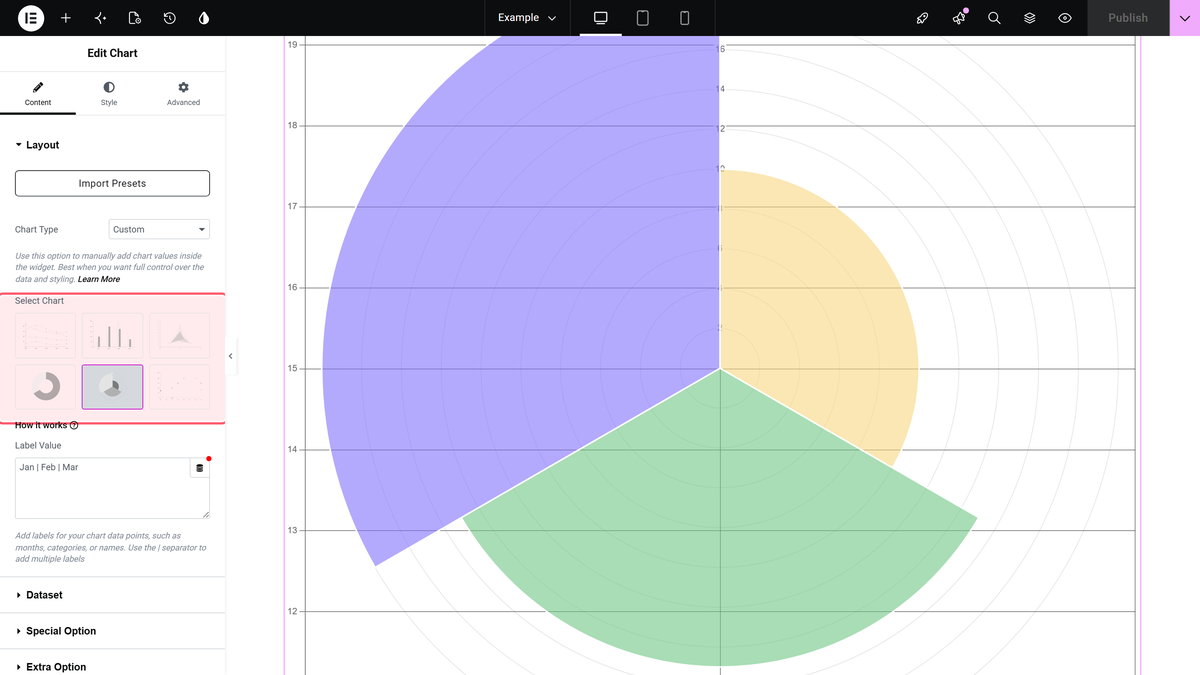Select the doughnut chart thumbnail
The width and height of the screenshot is (1200, 675).
click(45, 387)
